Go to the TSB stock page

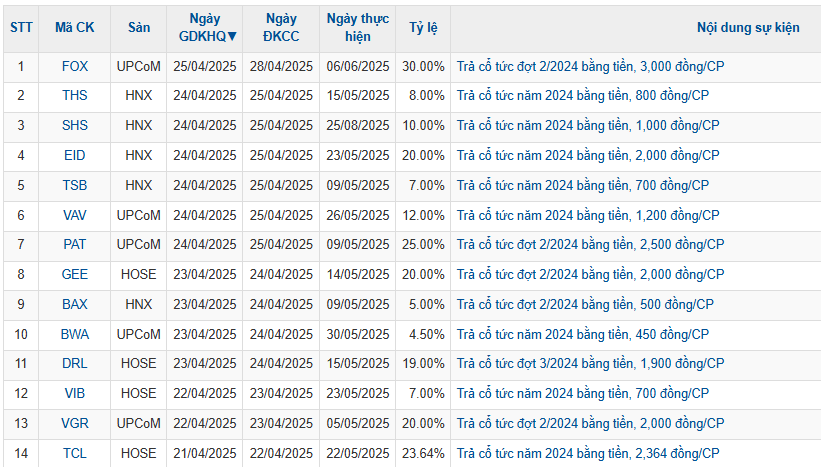[74, 186]
